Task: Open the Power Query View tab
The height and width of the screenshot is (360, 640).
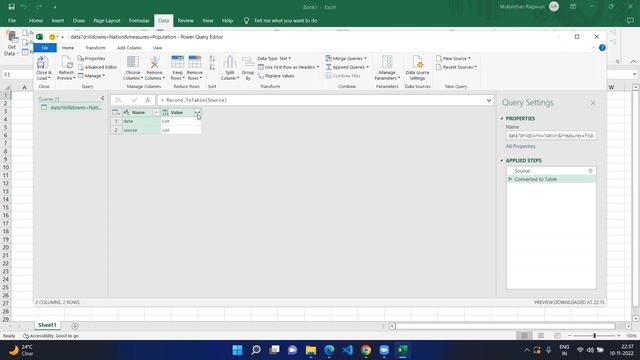Action: pyautogui.click(x=157, y=48)
